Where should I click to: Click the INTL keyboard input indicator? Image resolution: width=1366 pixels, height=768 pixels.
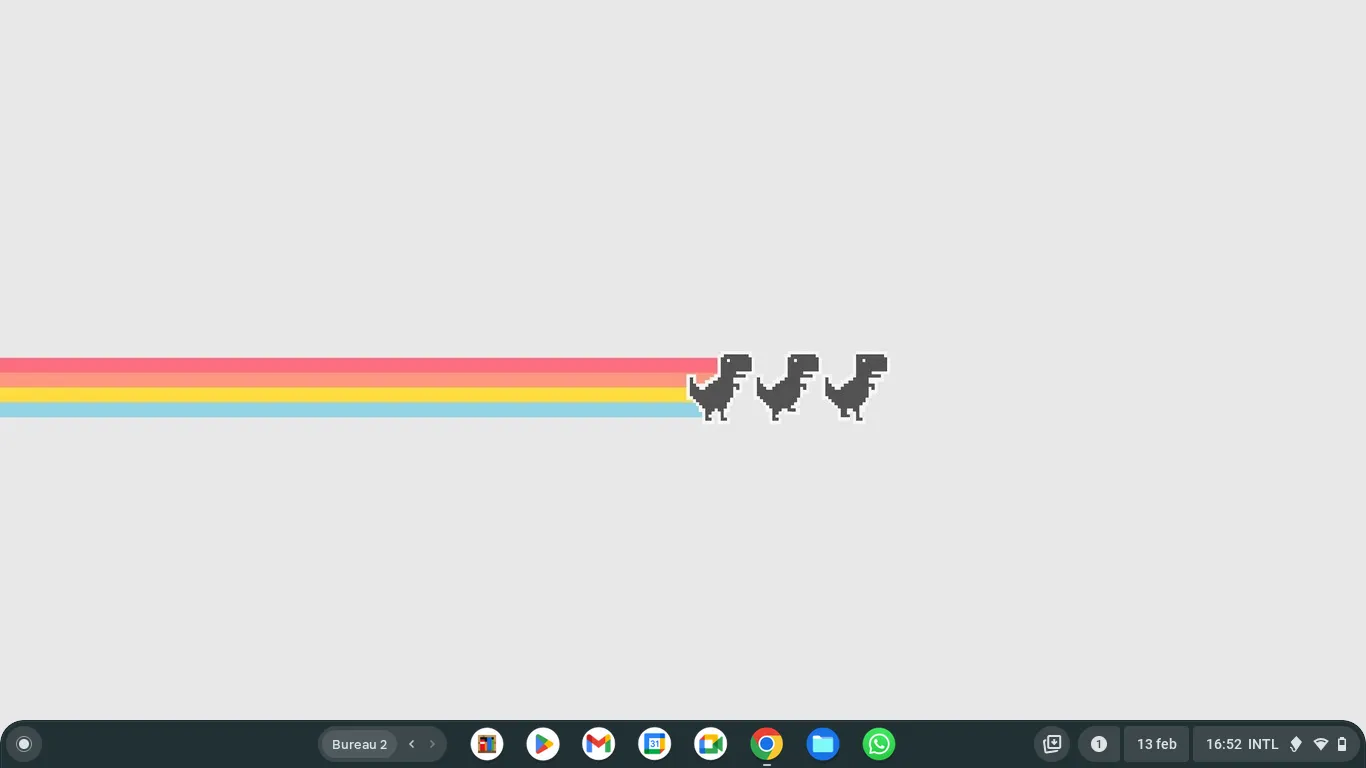1263,744
